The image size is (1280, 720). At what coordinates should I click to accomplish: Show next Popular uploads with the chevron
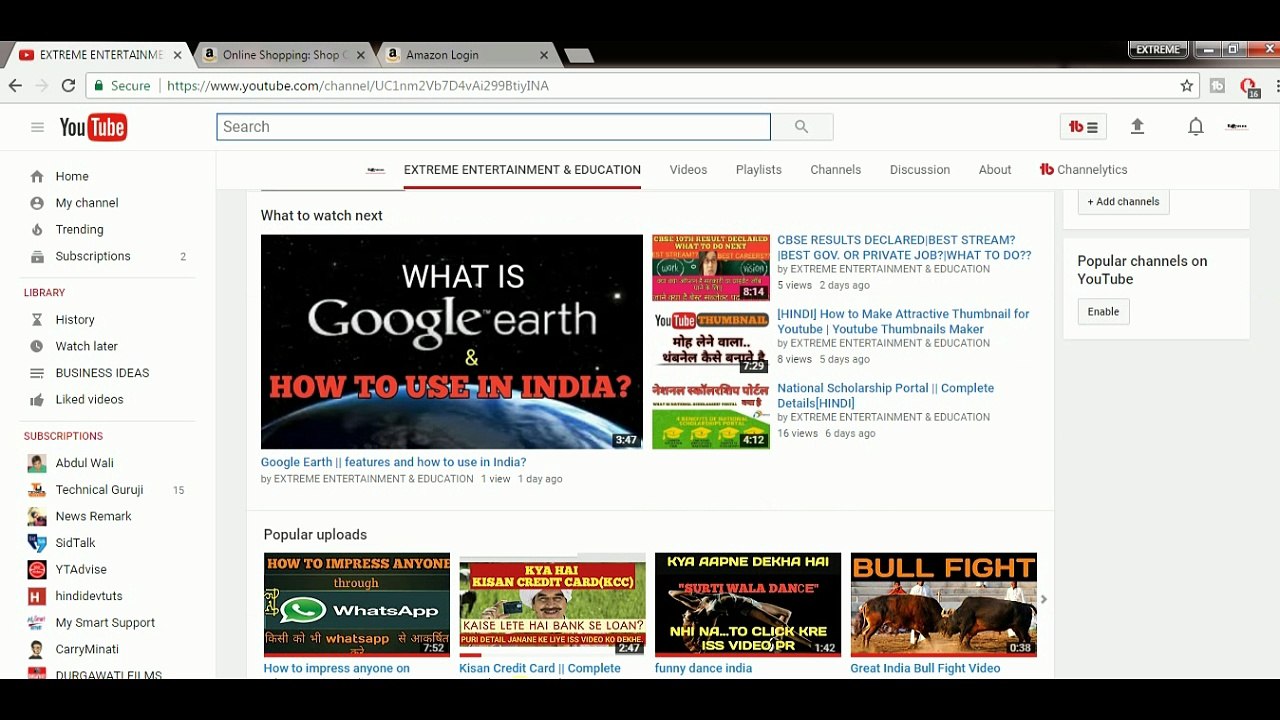click(1043, 600)
